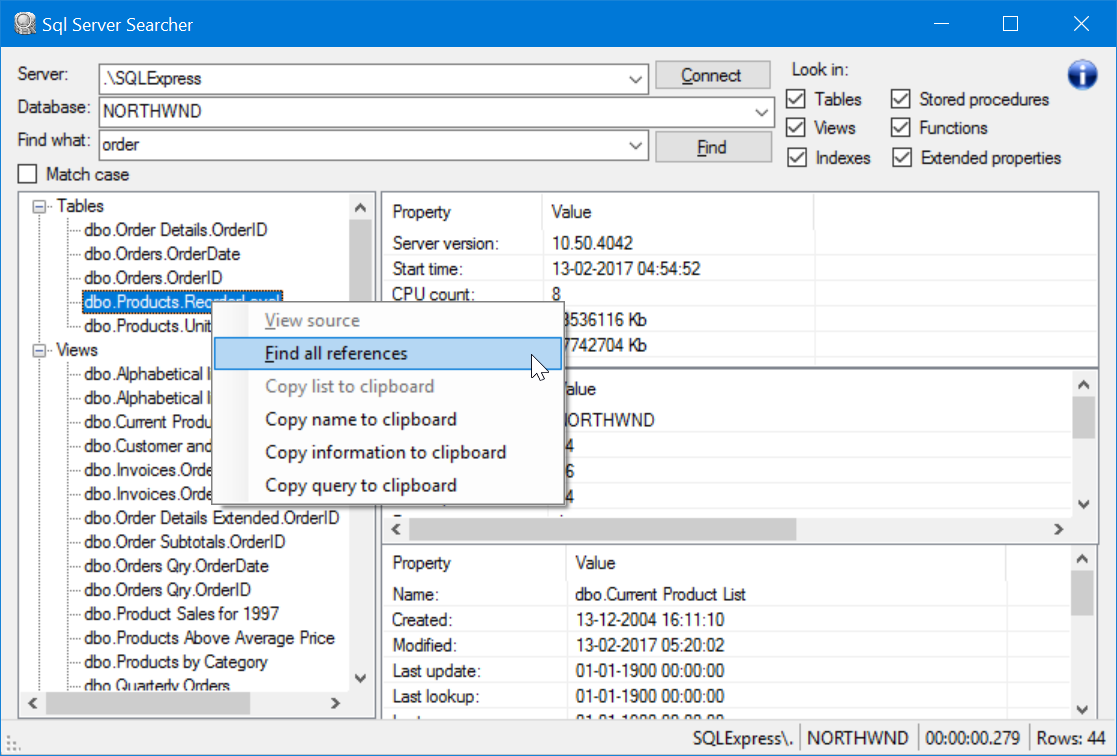The height and width of the screenshot is (756, 1117).
Task: Click Start time value 13-02-2017 04:54:52
Action: point(626,269)
